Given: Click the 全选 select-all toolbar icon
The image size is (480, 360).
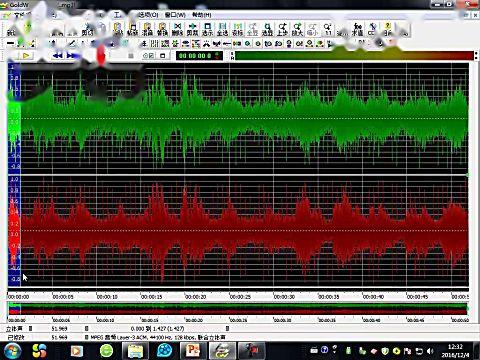Looking at the screenshot, I should (222, 29).
